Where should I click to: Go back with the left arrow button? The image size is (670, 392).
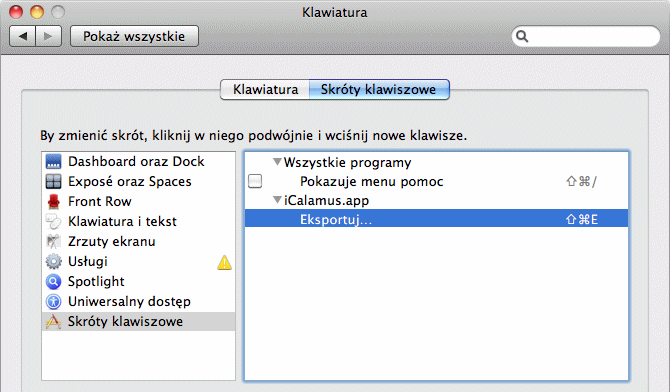(23, 36)
